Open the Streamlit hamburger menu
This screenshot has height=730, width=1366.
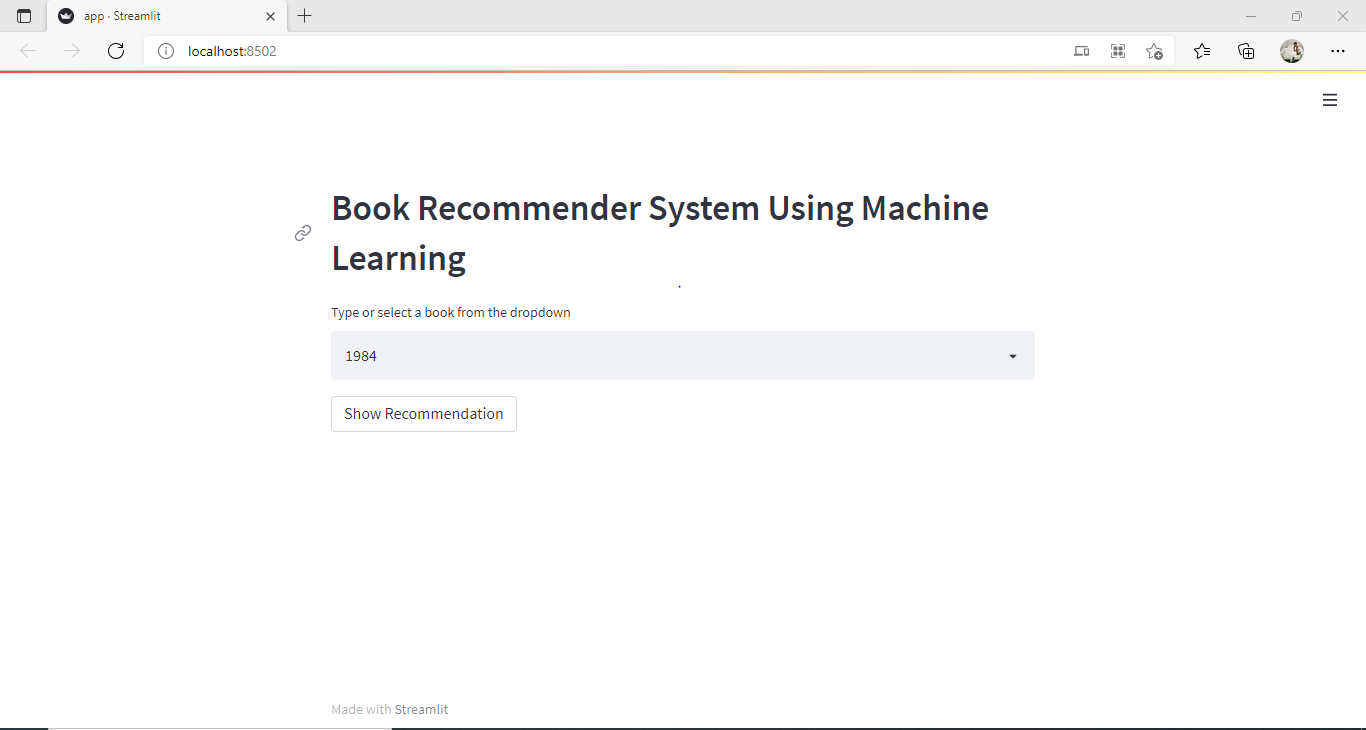click(x=1330, y=100)
